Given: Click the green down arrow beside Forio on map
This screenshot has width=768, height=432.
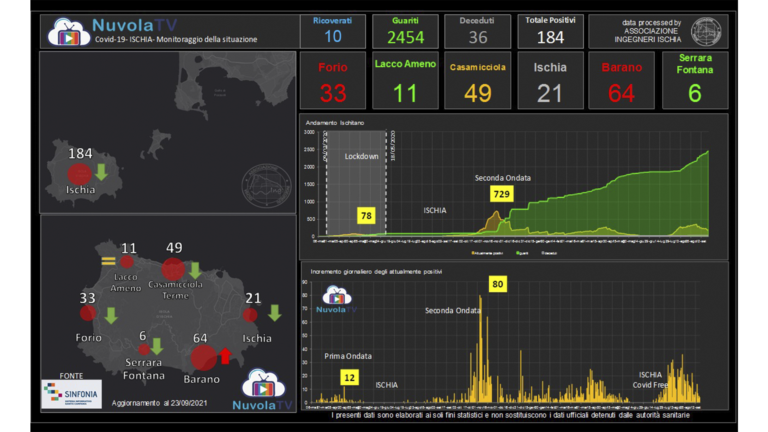Looking at the screenshot, I should point(110,316).
